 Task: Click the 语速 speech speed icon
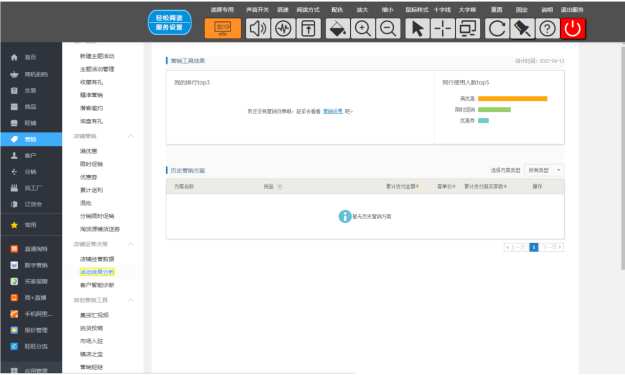[283, 28]
